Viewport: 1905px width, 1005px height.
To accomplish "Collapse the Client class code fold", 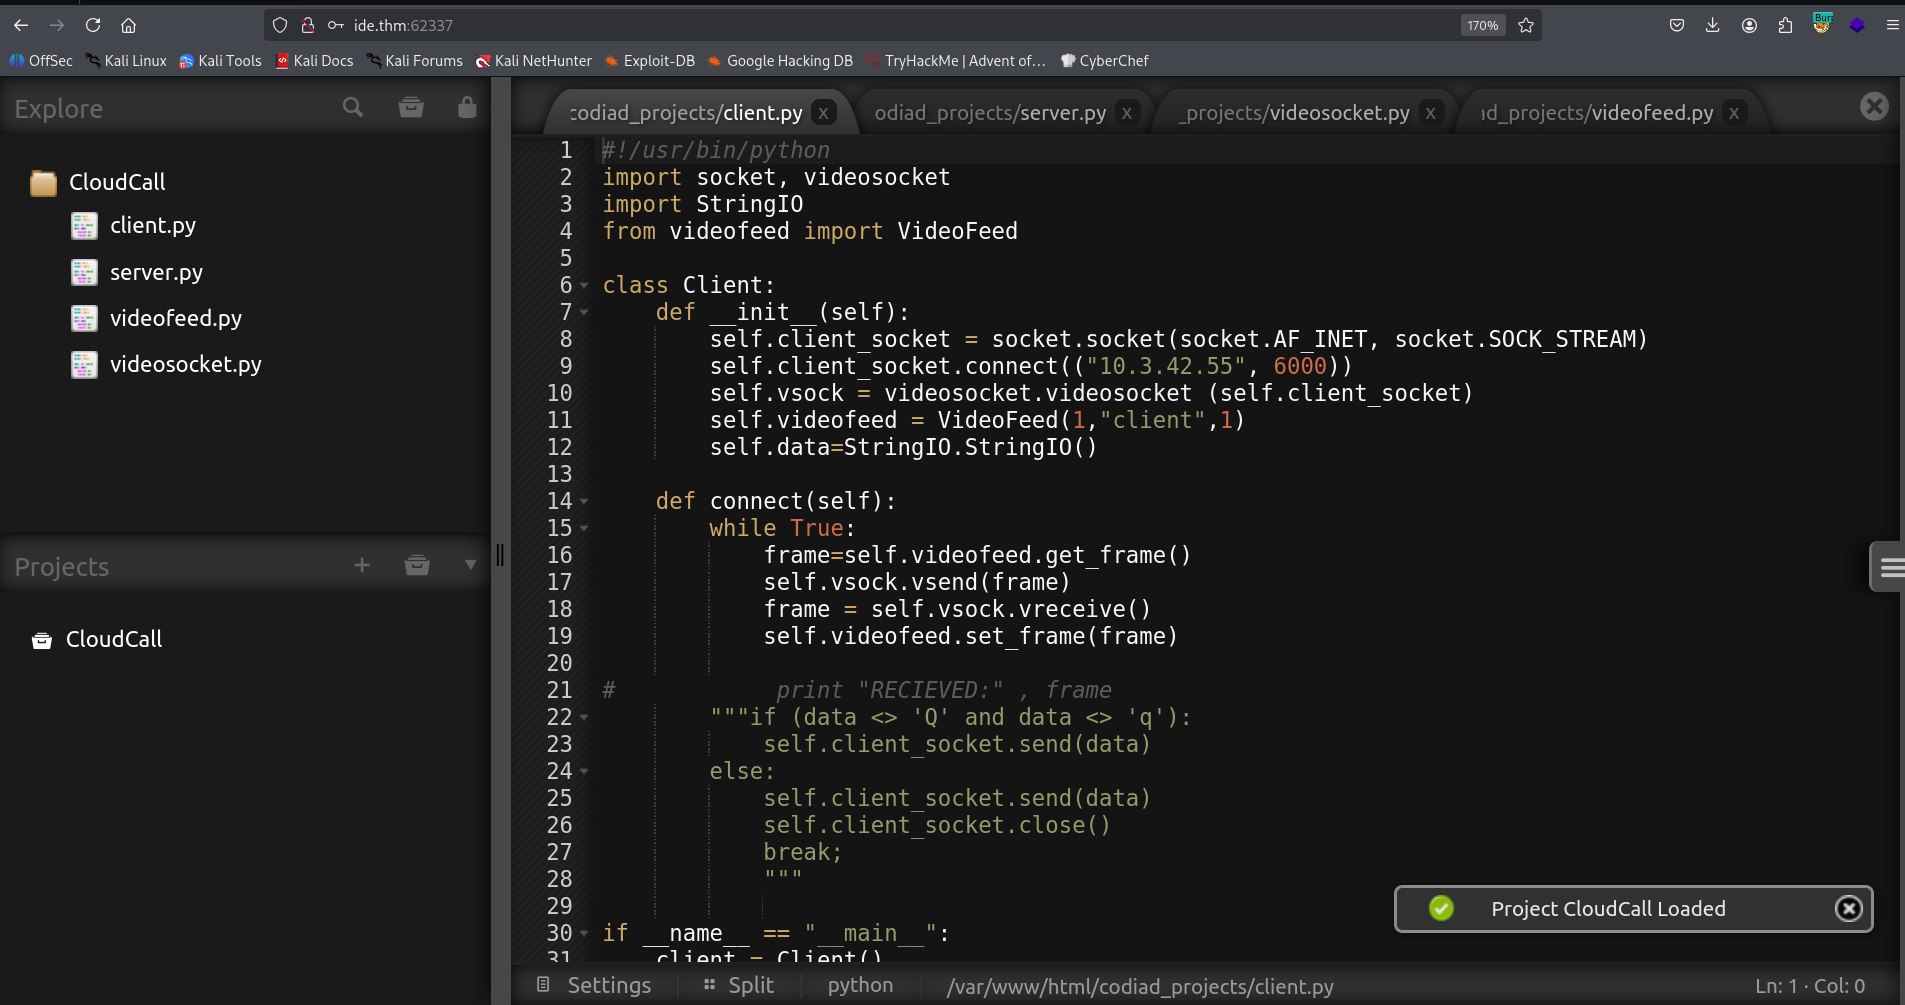I will pyautogui.click(x=583, y=285).
